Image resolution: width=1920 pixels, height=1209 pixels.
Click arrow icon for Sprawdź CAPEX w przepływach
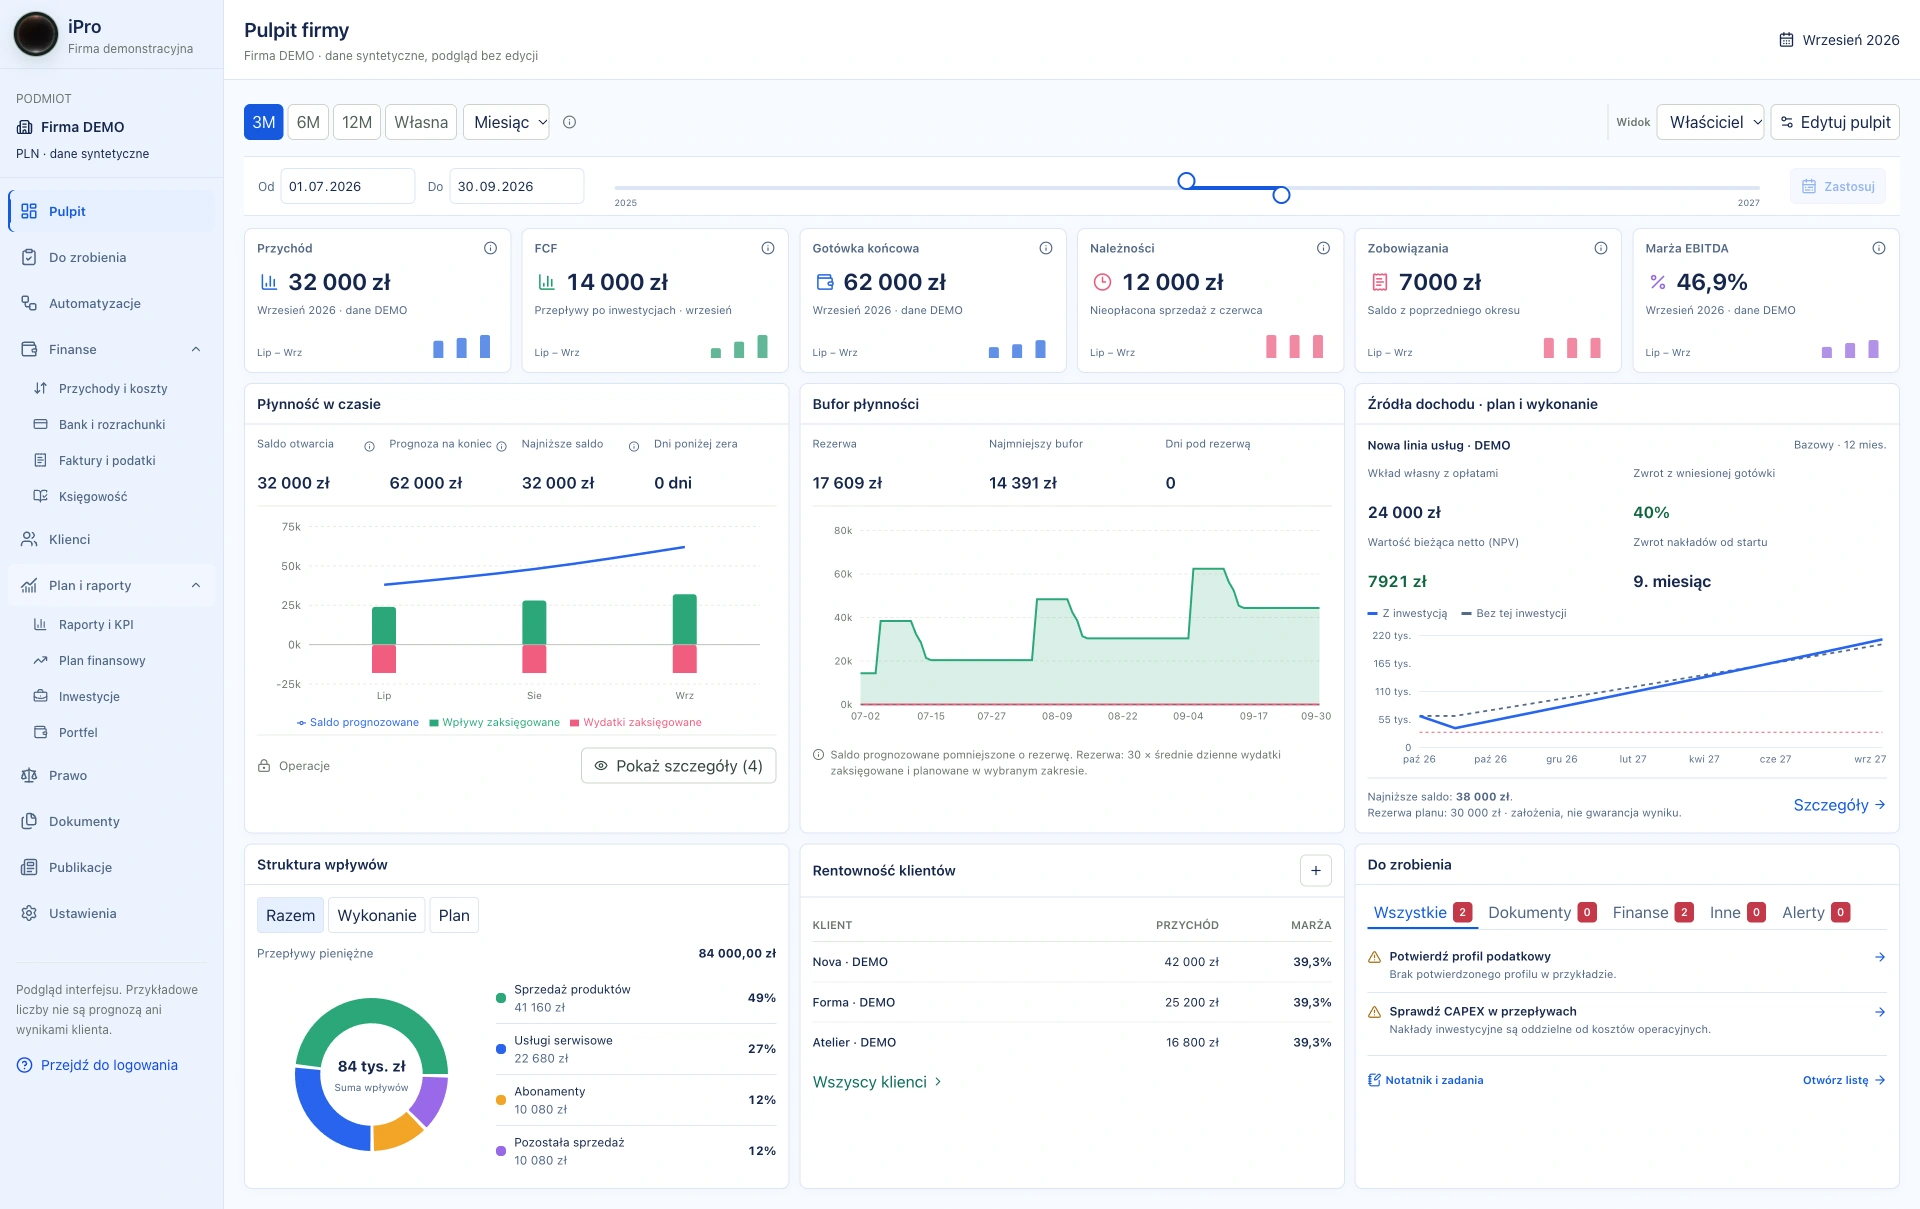[x=1880, y=1012]
